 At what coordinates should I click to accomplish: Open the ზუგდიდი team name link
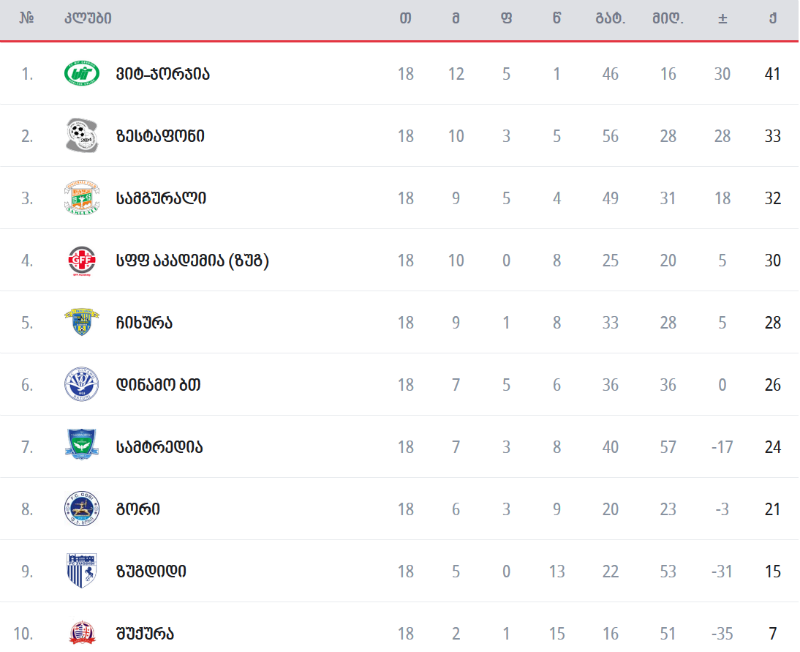[x=151, y=571]
